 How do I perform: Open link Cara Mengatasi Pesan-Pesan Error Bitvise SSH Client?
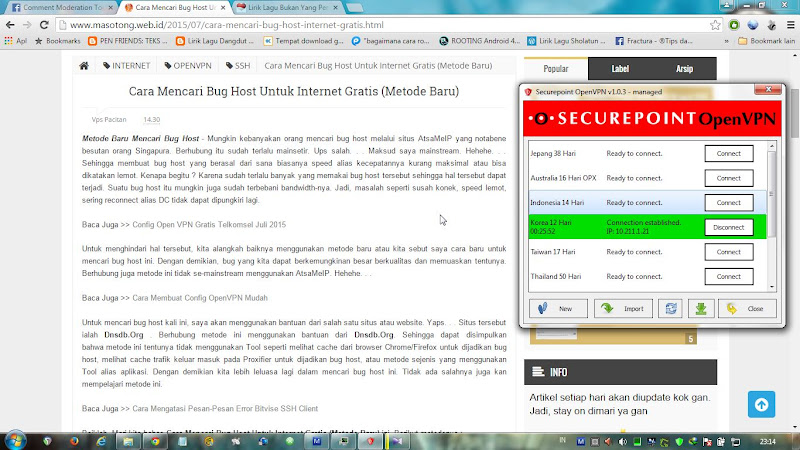(225, 409)
